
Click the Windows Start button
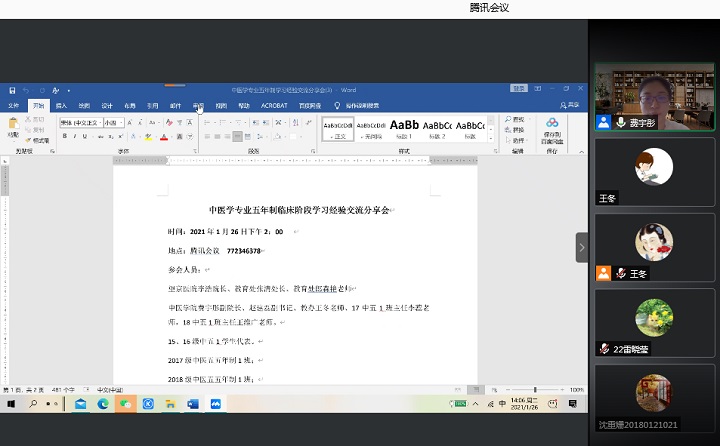(x=12, y=404)
